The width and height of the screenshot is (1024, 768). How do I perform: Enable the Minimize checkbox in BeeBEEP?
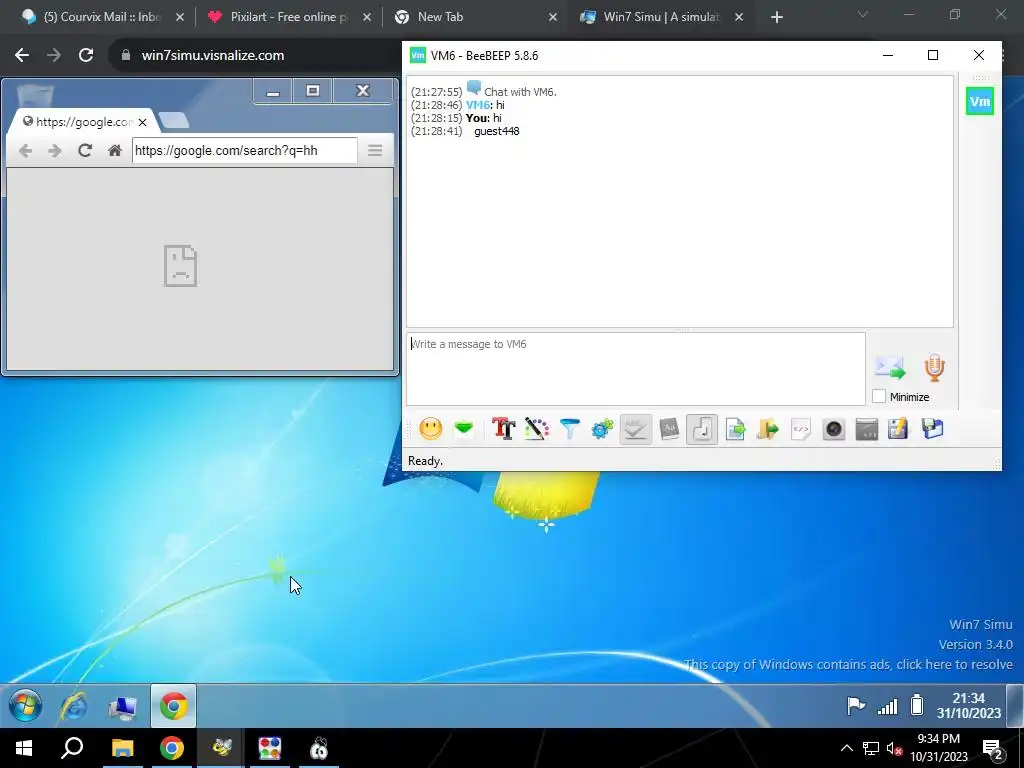(879, 396)
